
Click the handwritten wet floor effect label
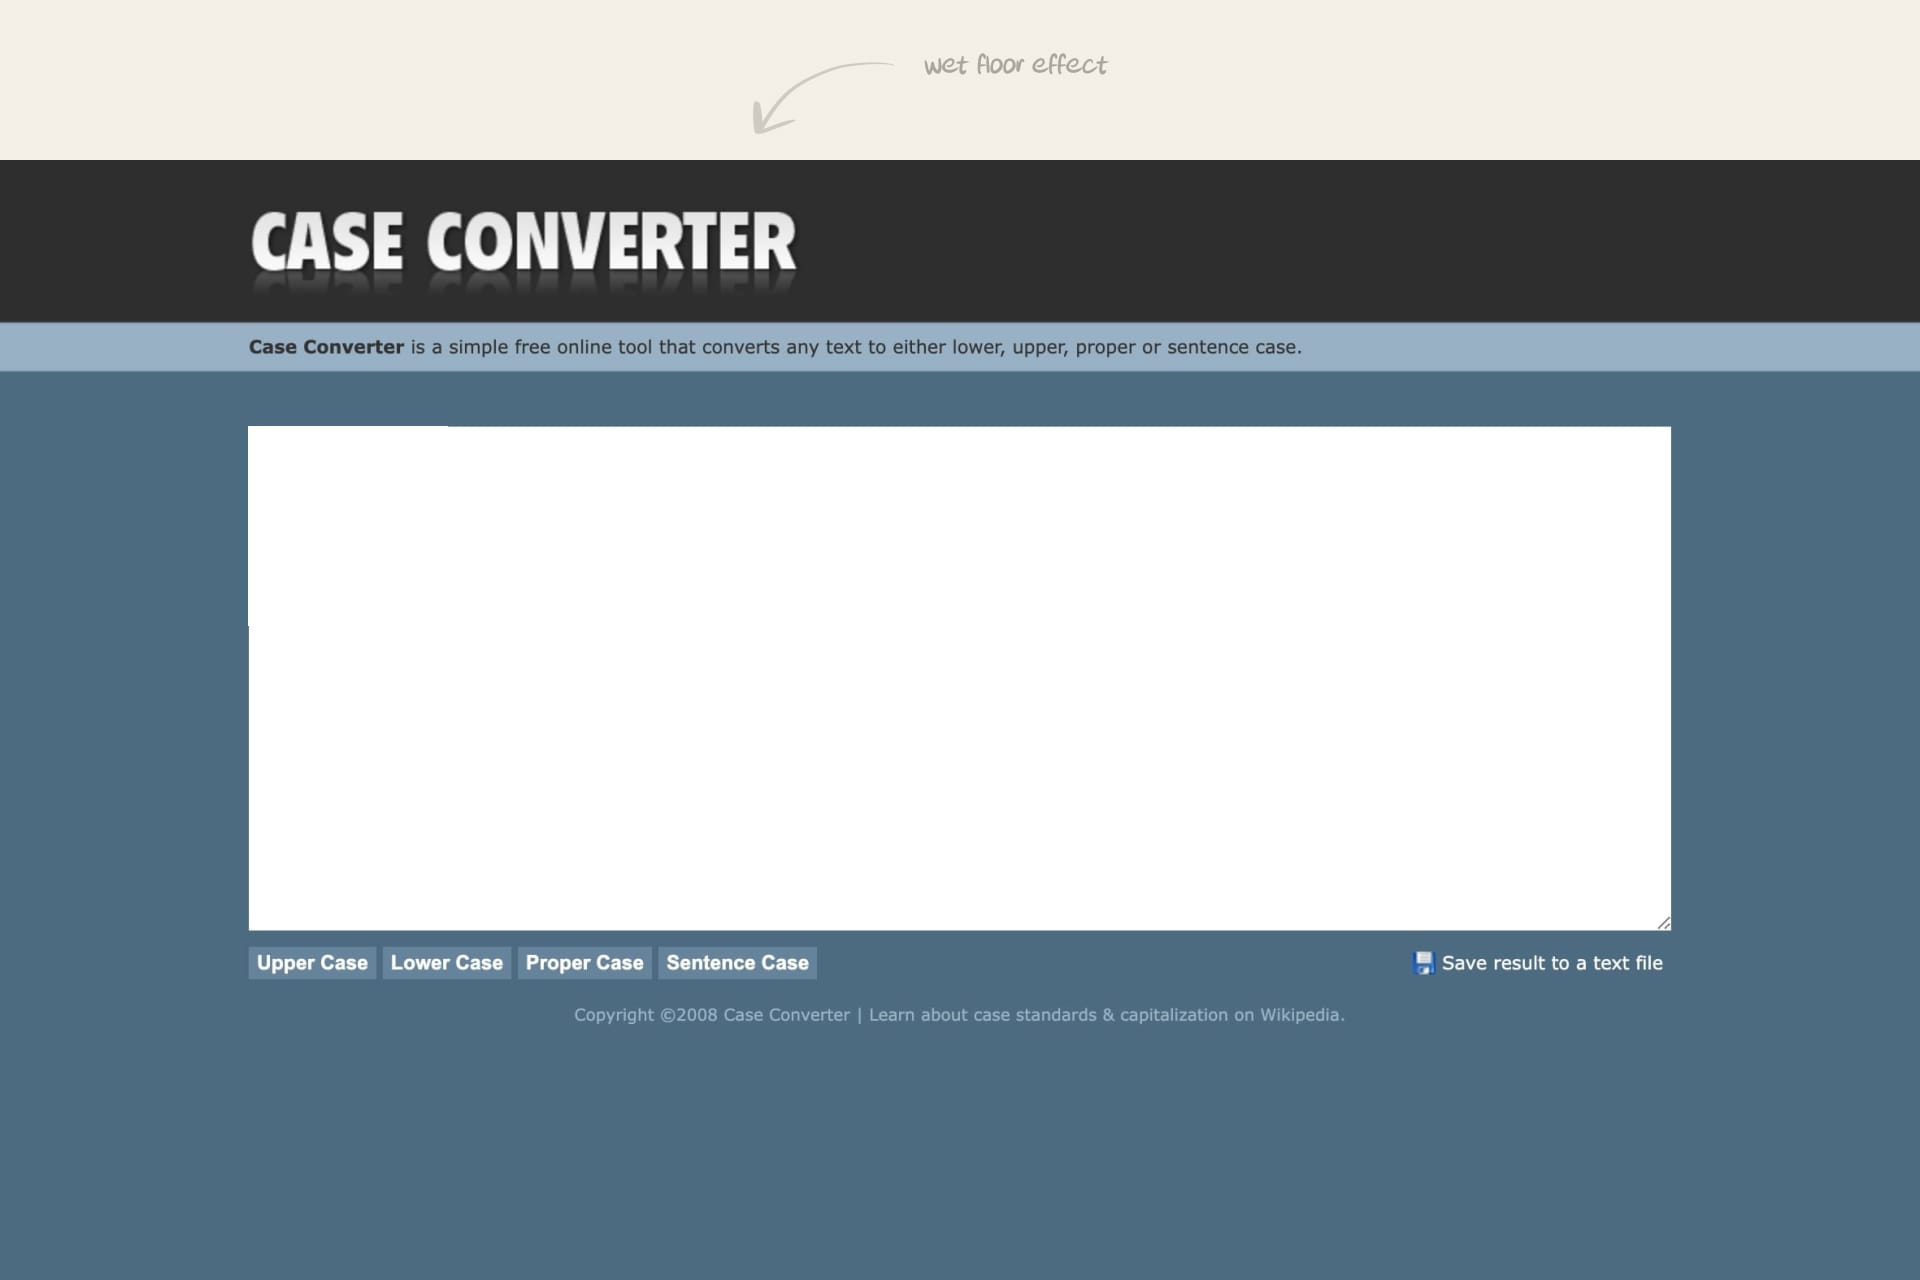tap(1015, 65)
